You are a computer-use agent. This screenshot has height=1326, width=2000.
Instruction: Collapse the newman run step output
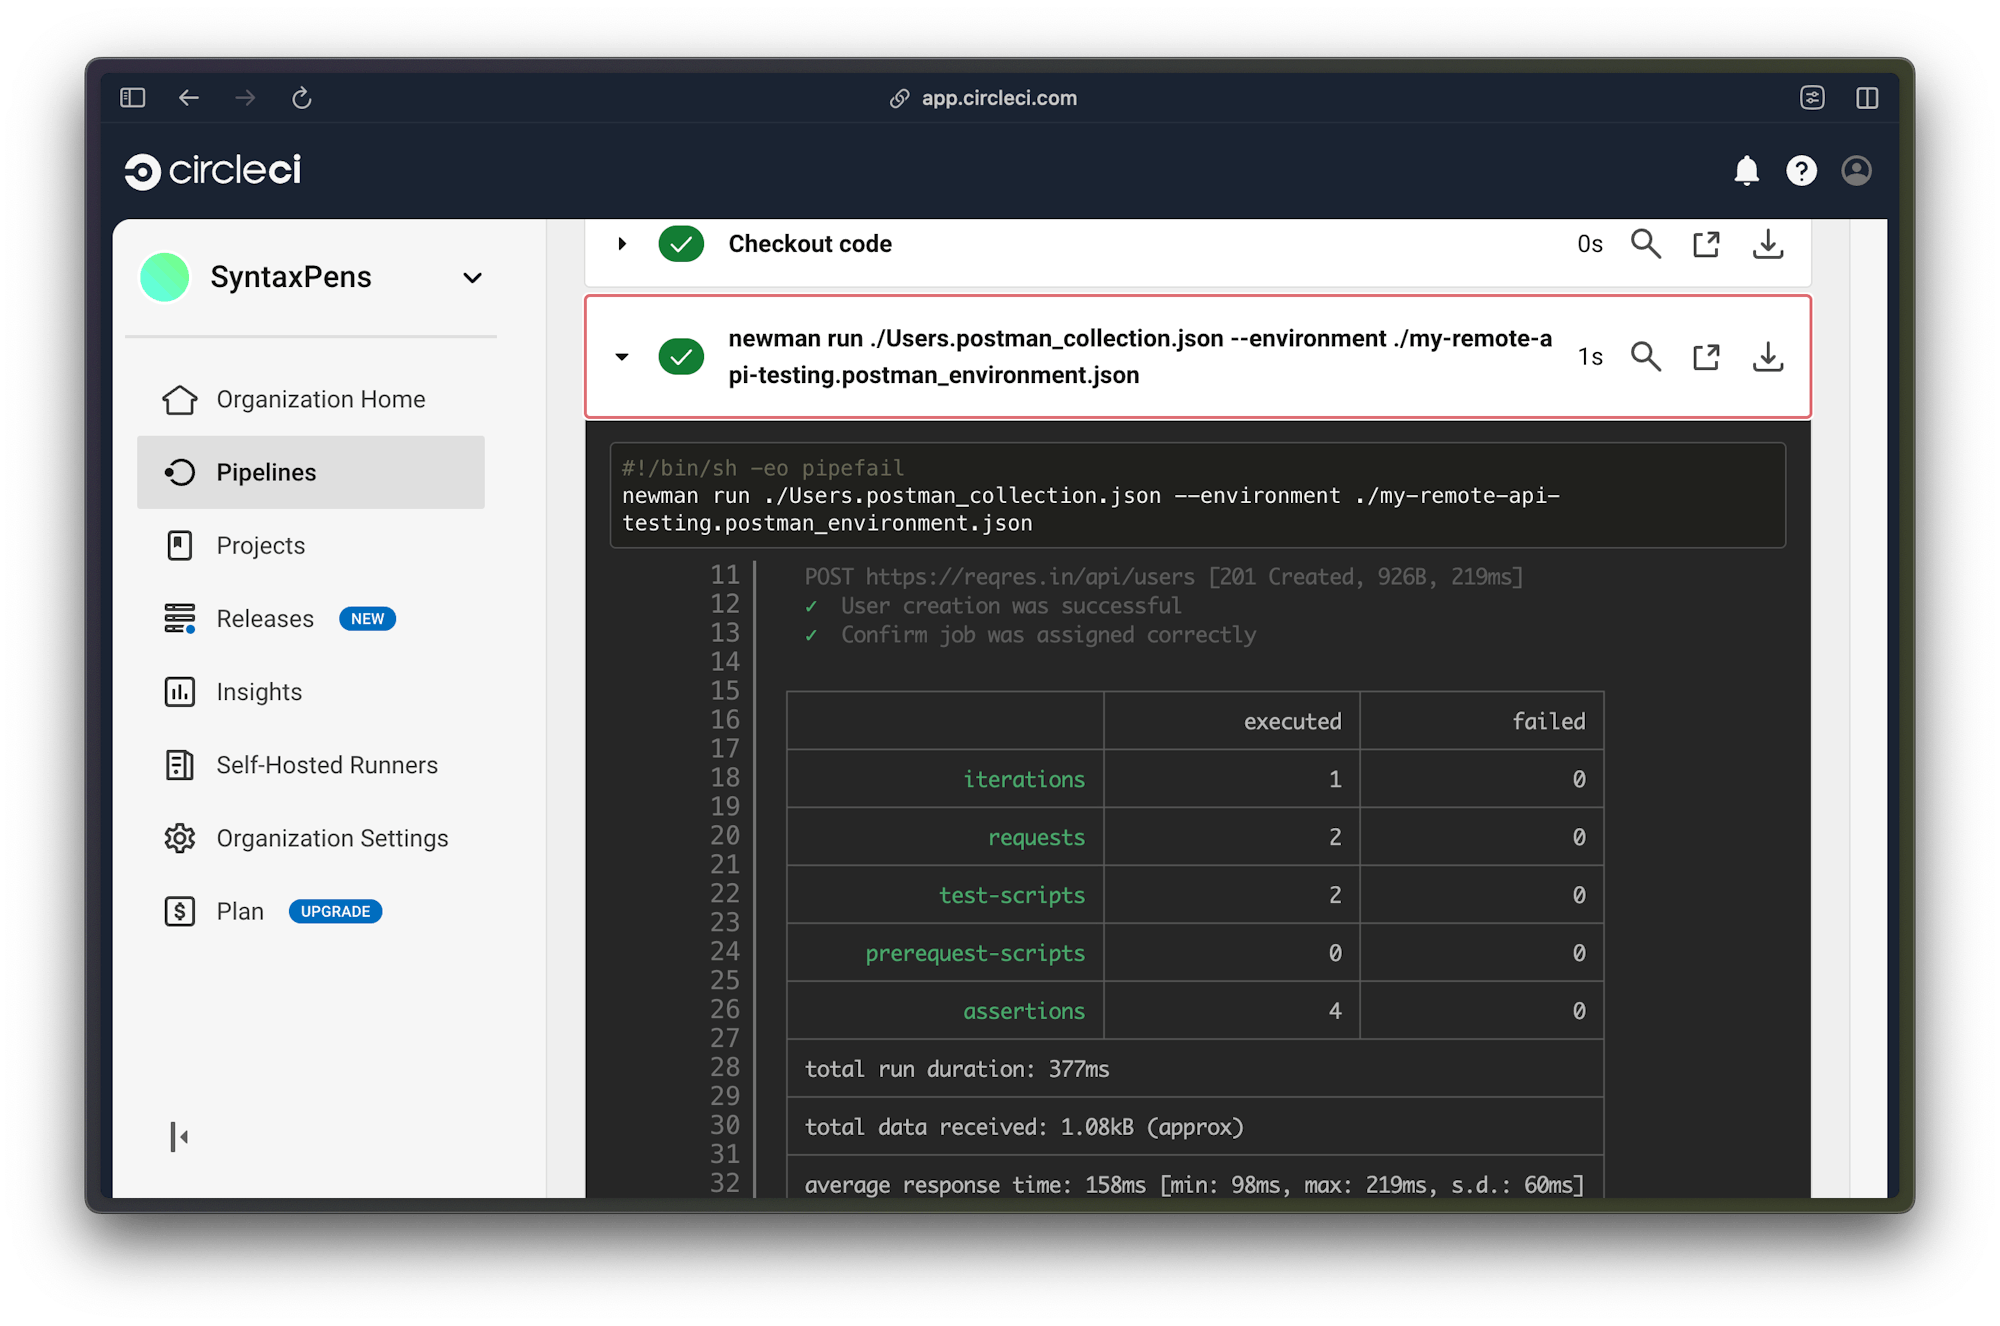tap(622, 356)
